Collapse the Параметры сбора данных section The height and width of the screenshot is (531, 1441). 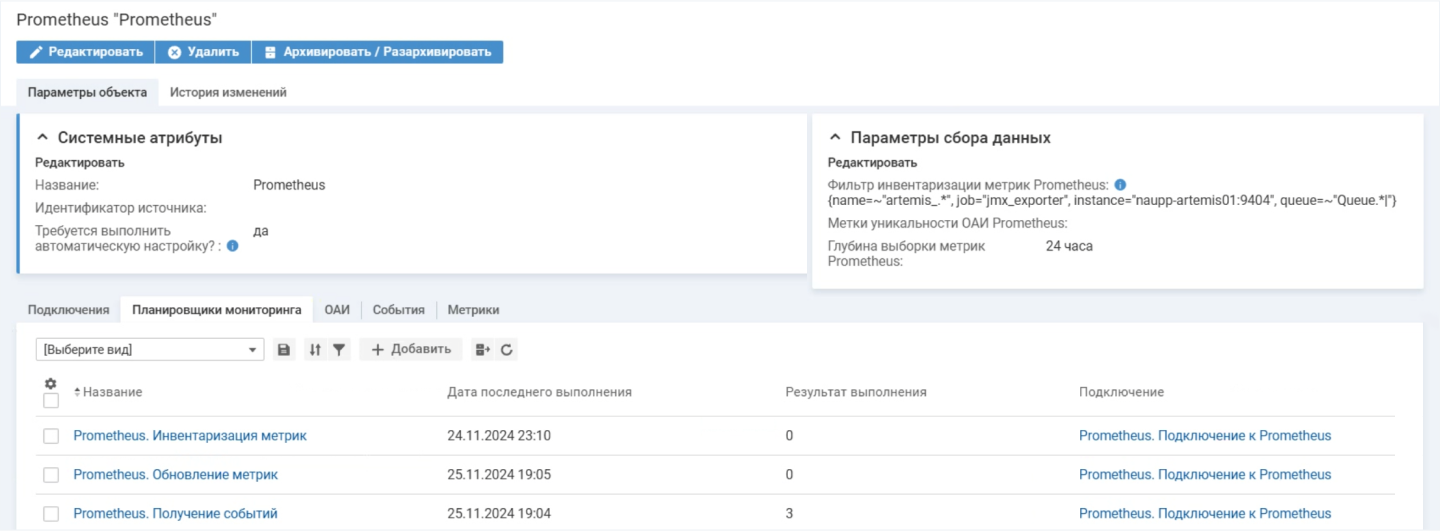coord(835,138)
